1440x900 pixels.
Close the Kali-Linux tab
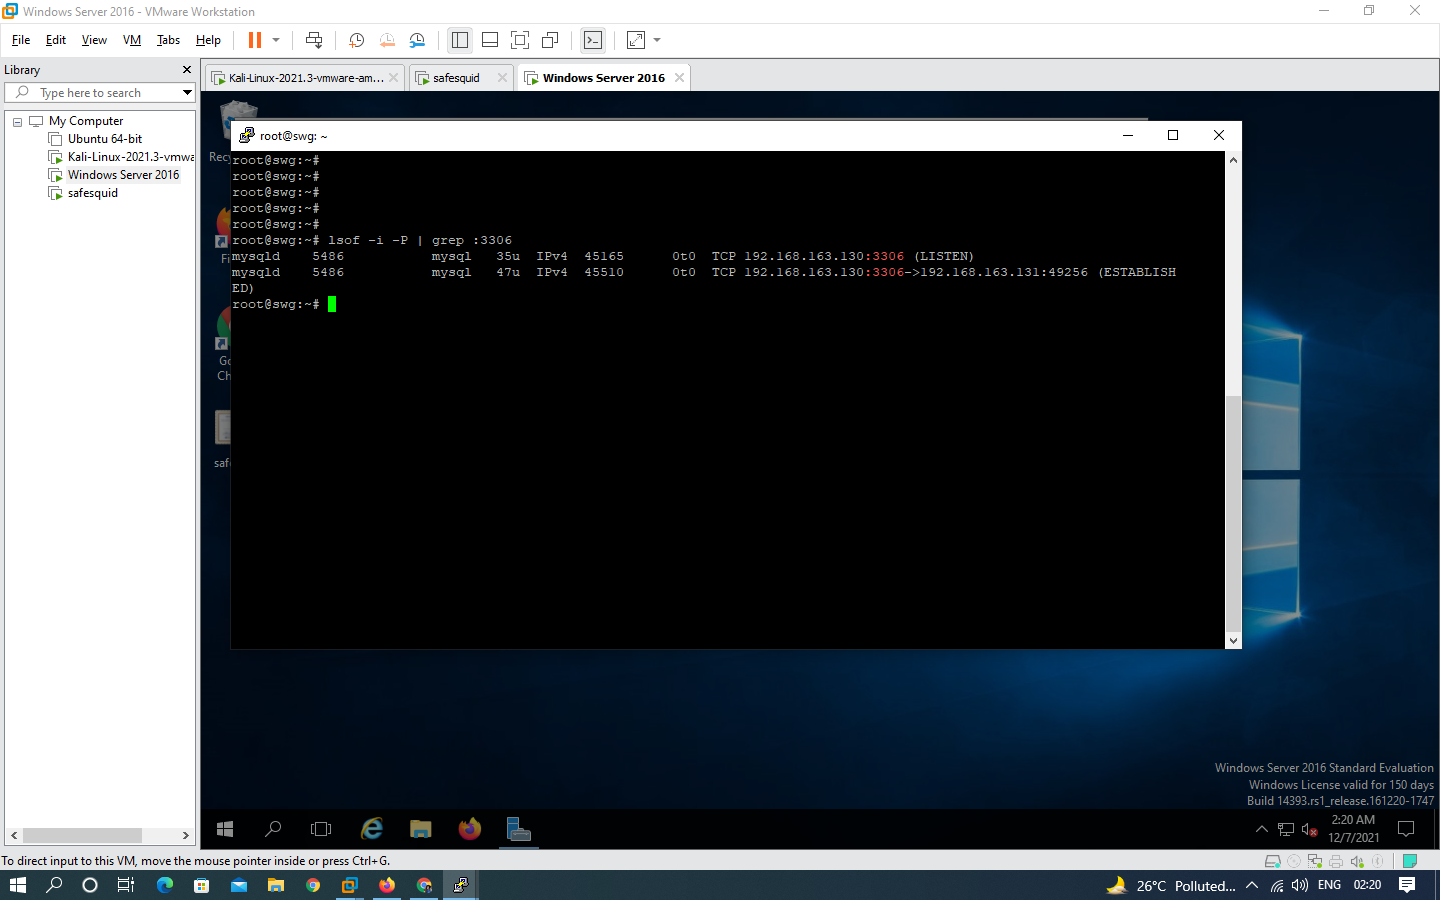pos(394,78)
